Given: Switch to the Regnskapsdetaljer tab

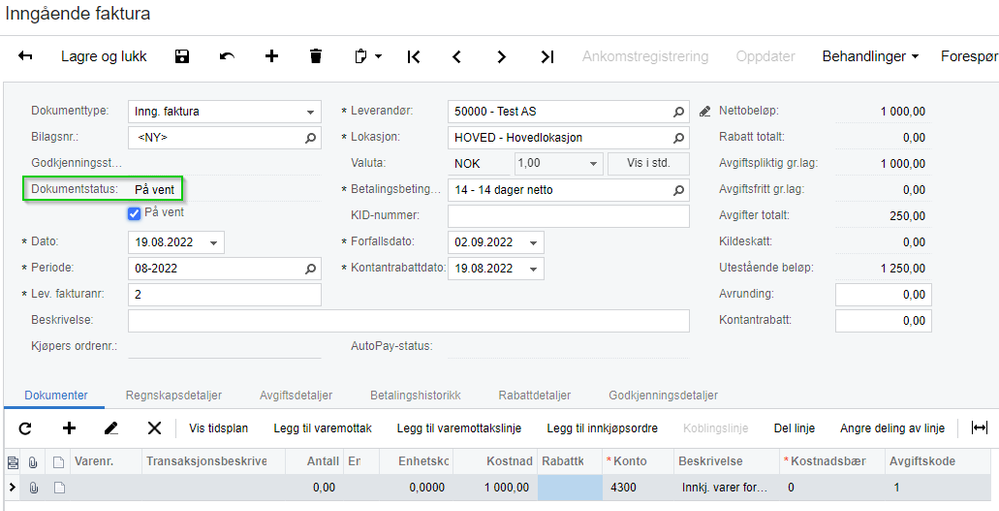Looking at the screenshot, I should tap(174, 395).
